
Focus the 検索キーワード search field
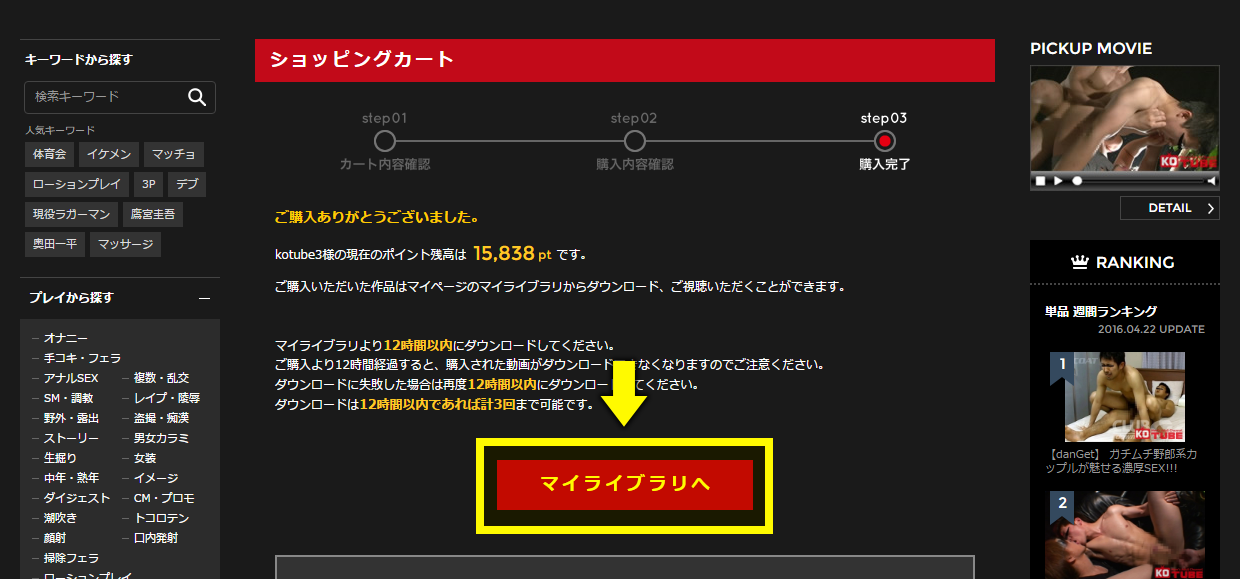point(105,97)
